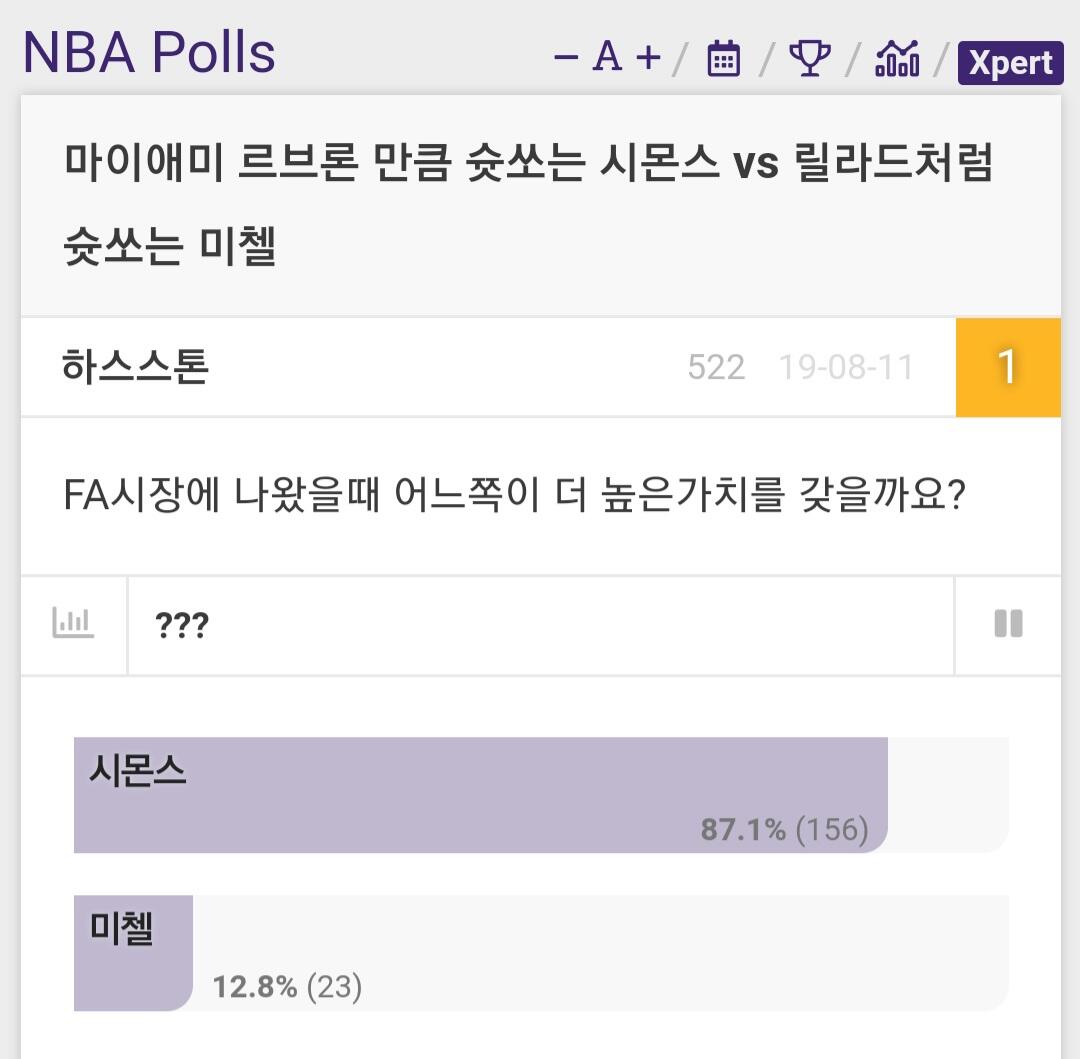Screen dimensions: 1080x1059
Task: Click the view count 522
Action: (x=716, y=367)
